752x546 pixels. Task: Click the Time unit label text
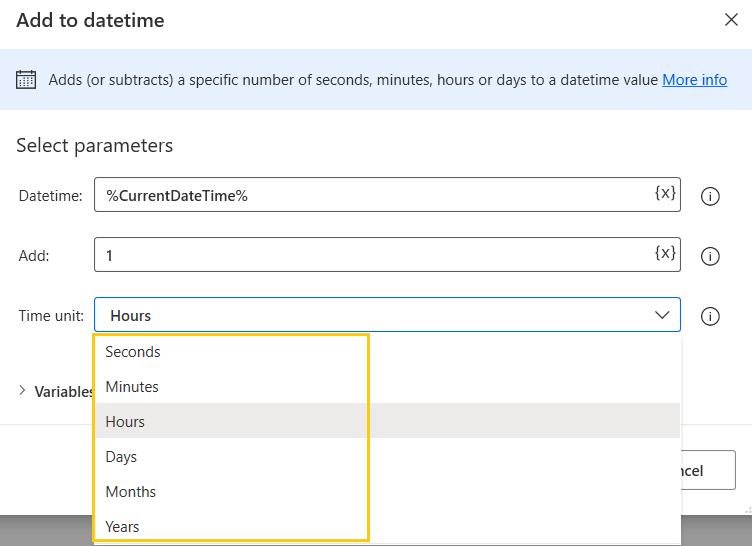pos(51,316)
